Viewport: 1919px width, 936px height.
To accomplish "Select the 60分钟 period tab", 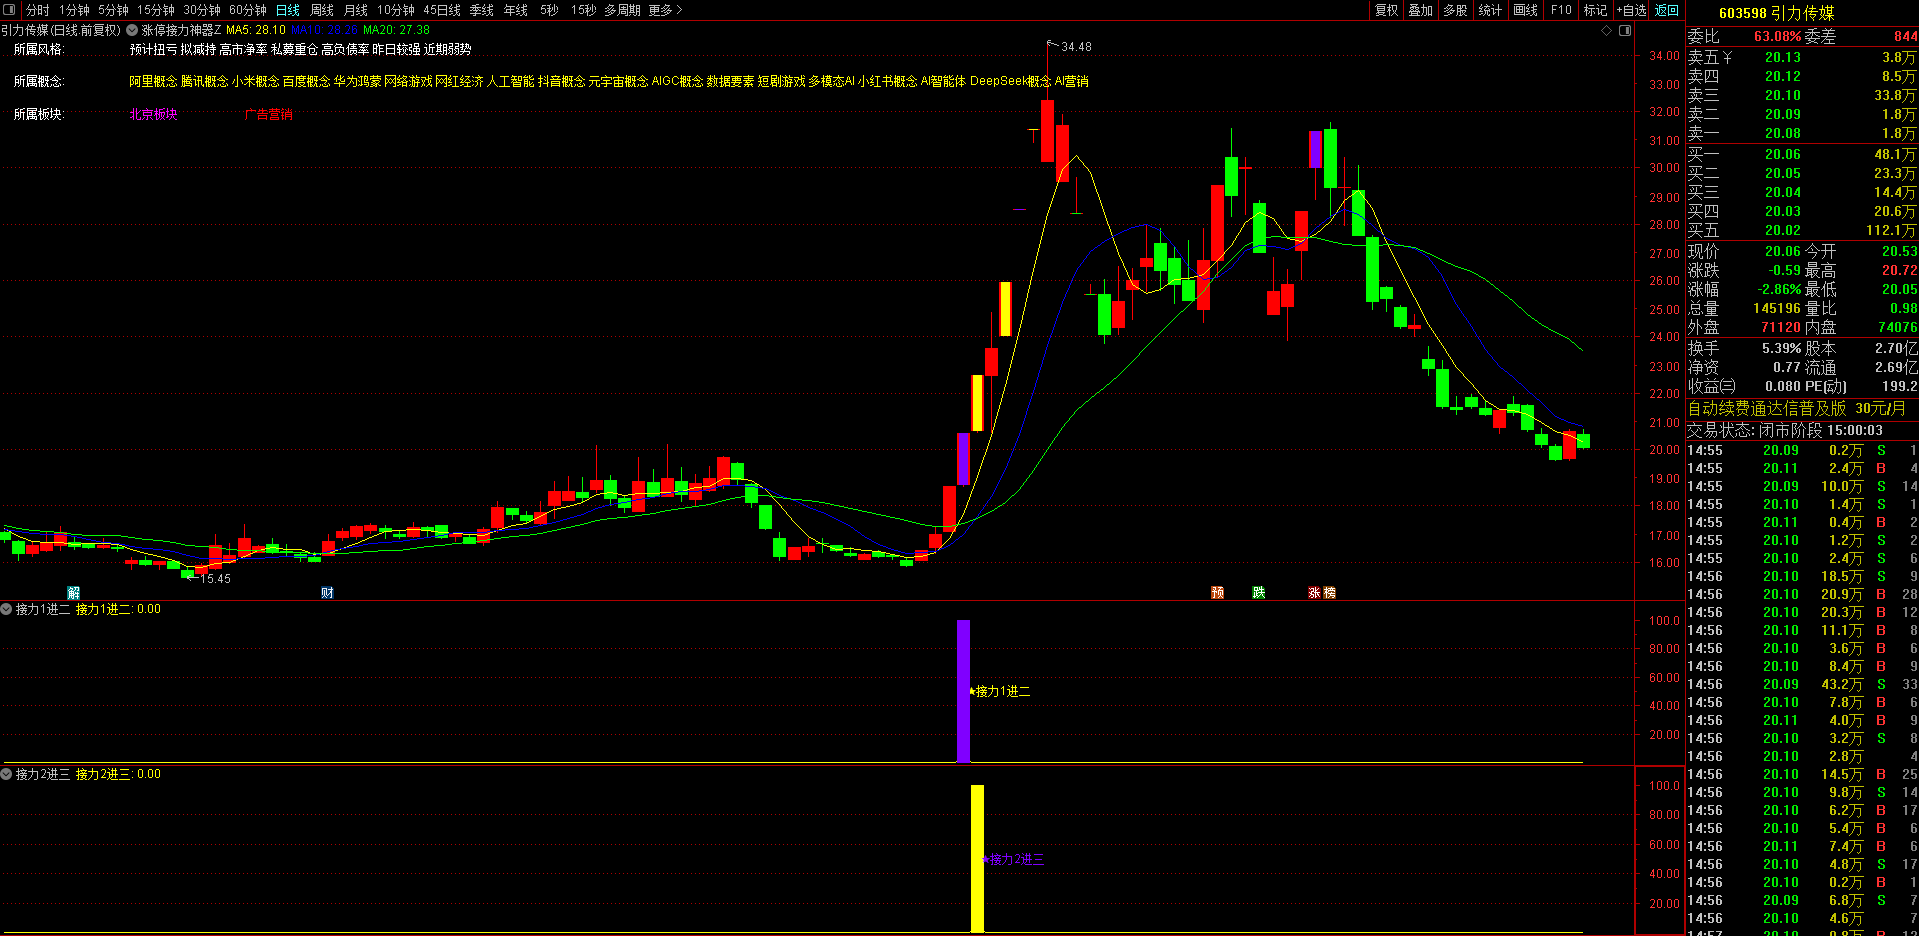I will (248, 10).
